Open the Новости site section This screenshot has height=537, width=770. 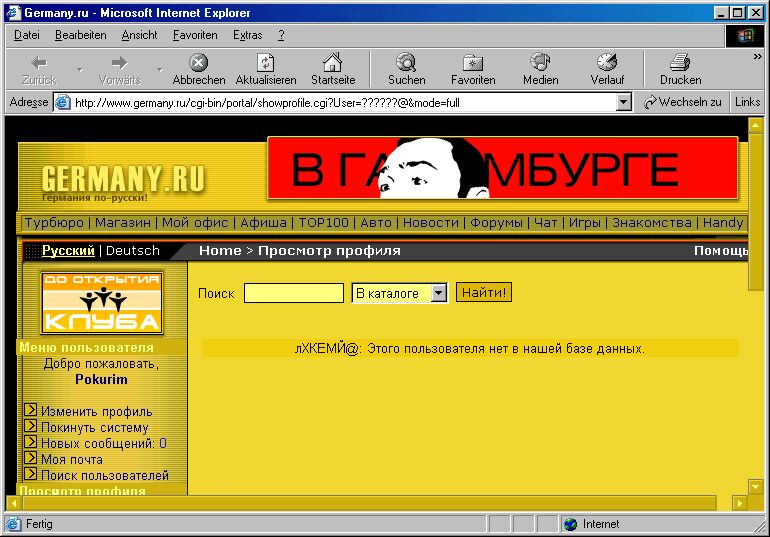point(431,223)
